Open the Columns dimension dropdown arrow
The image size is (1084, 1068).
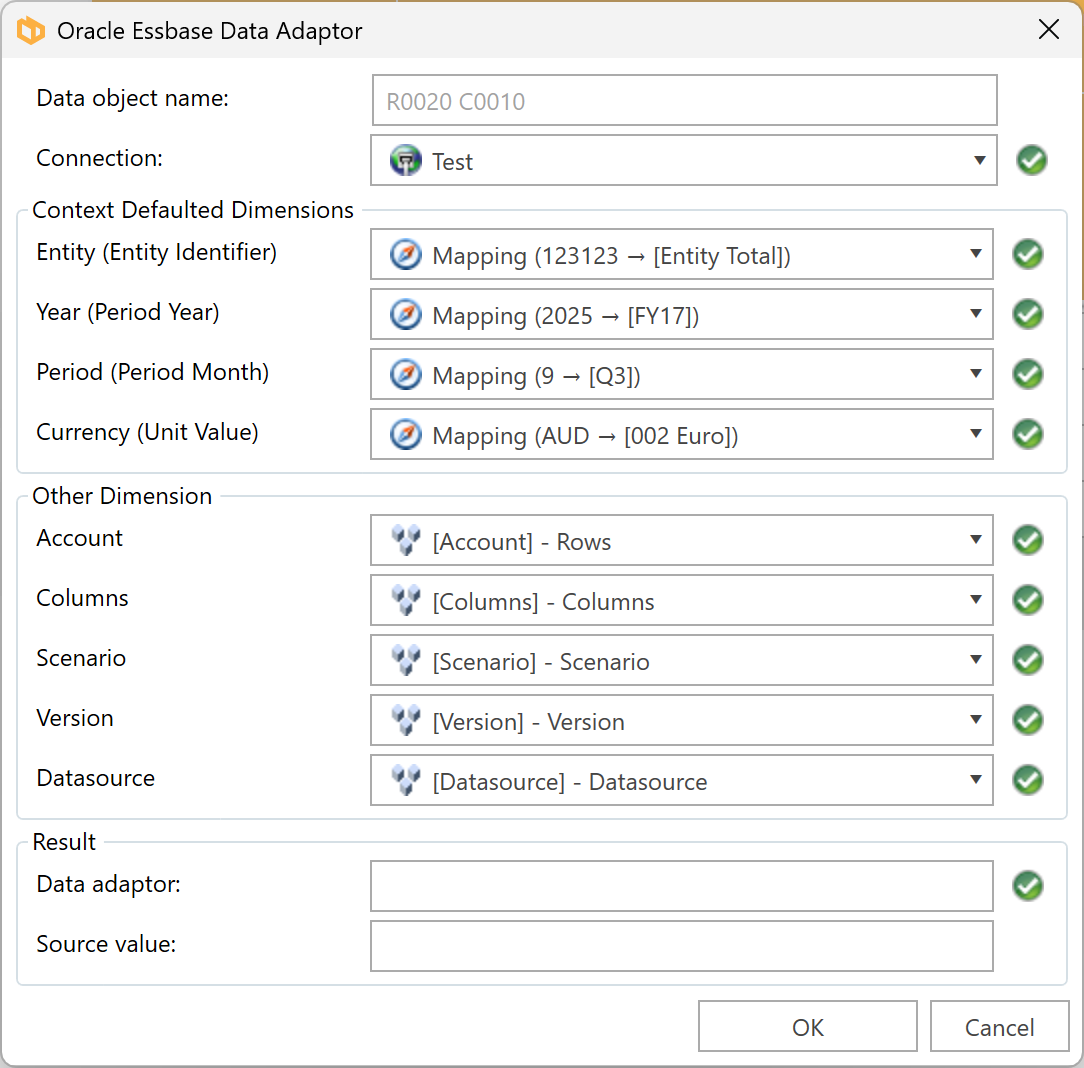tap(975, 600)
